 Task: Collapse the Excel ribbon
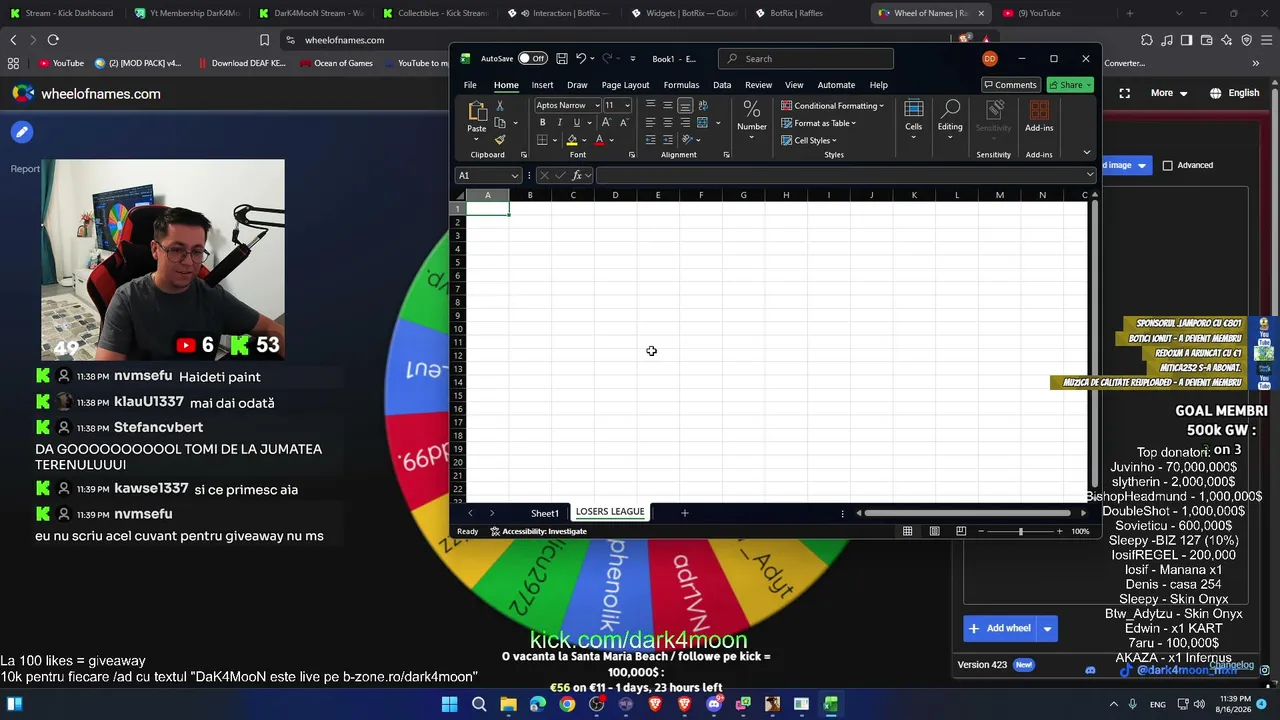[1087, 153]
